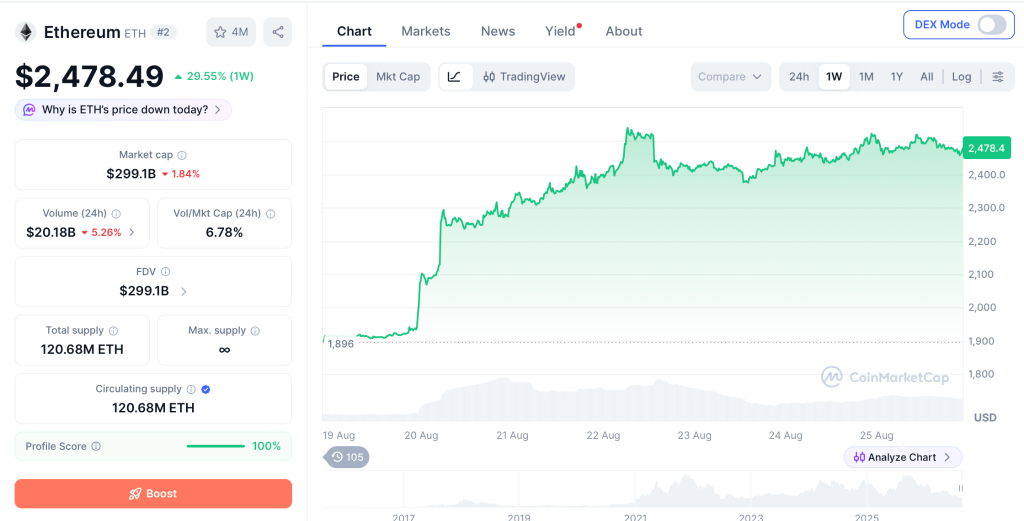Click the share icon next to watchlist
The height and width of the screenshot is (521, 1024).
tap(278, 32)
